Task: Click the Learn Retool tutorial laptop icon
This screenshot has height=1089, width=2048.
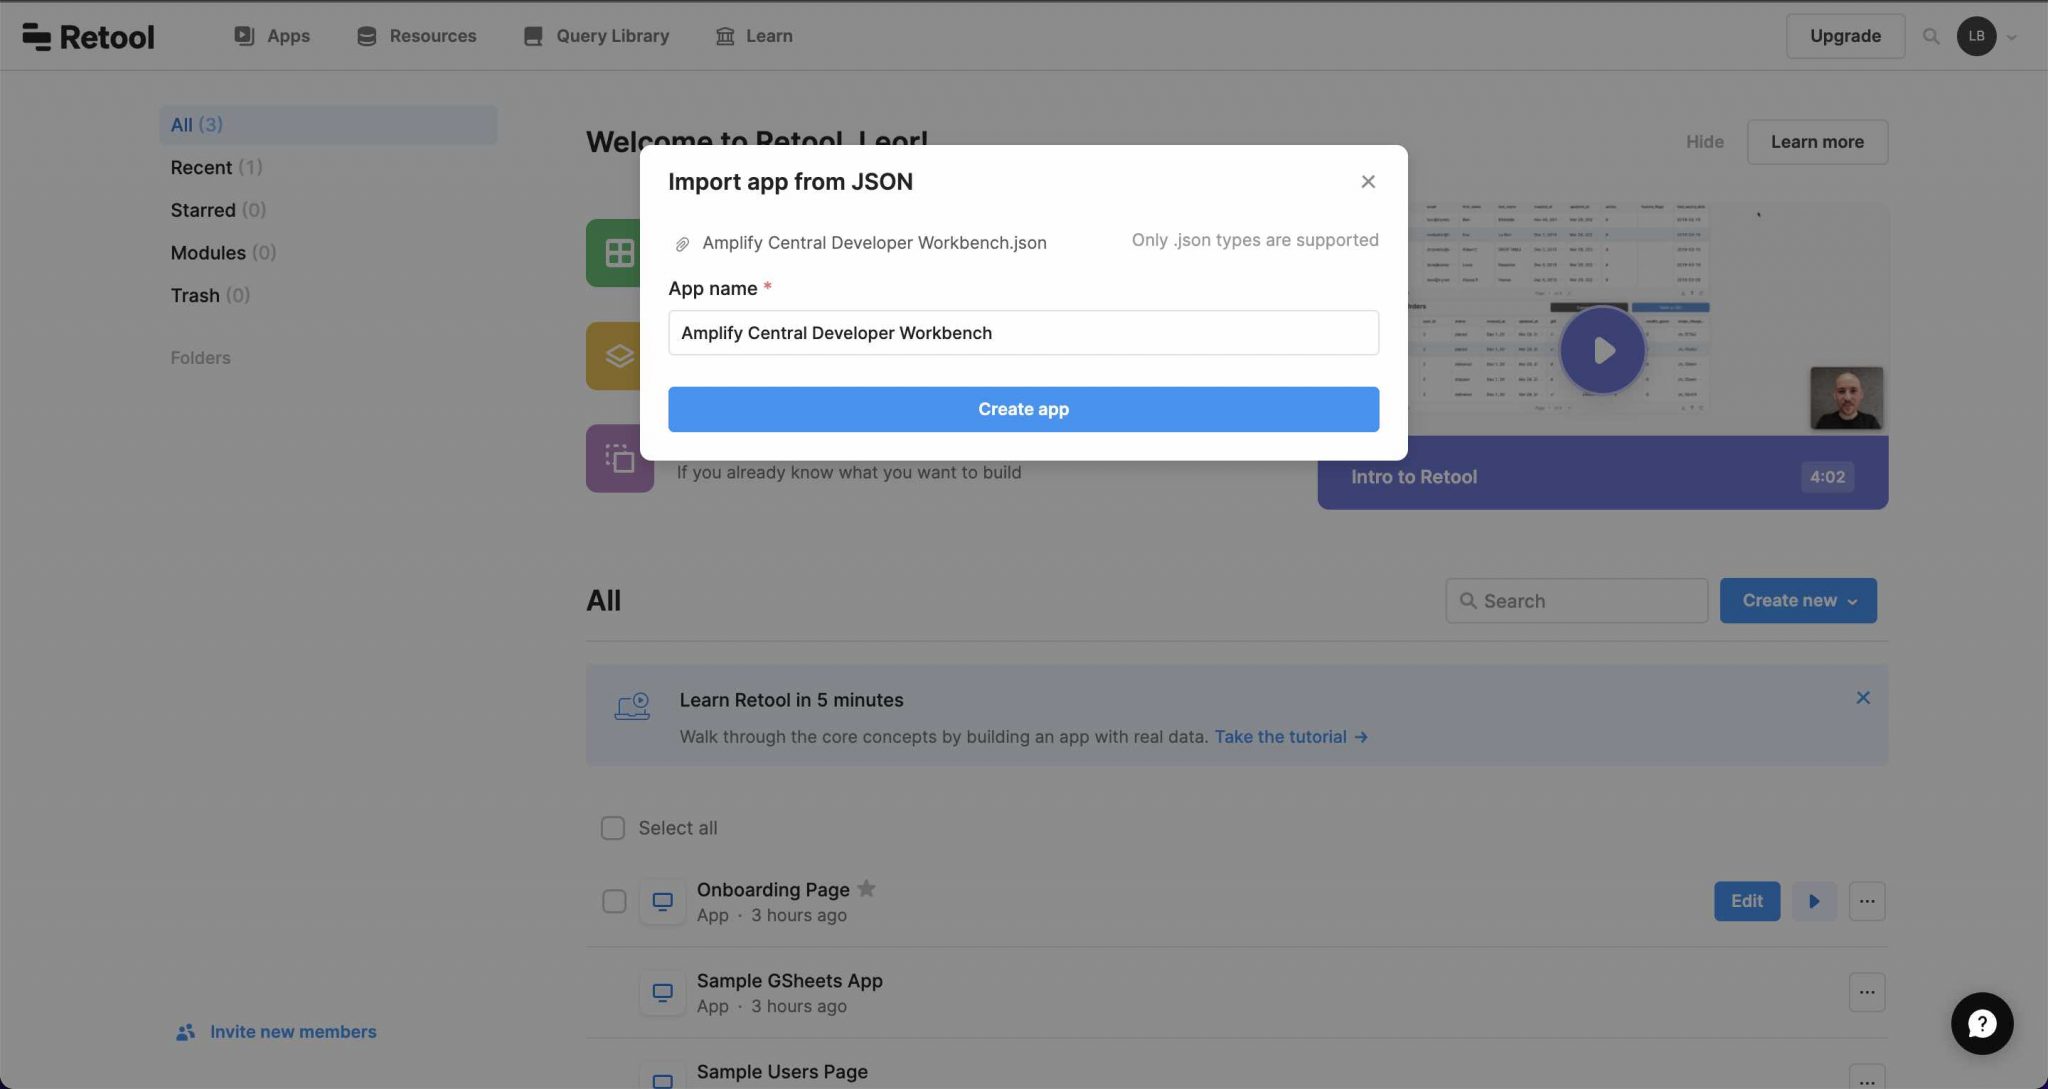Action: (631, 707)
